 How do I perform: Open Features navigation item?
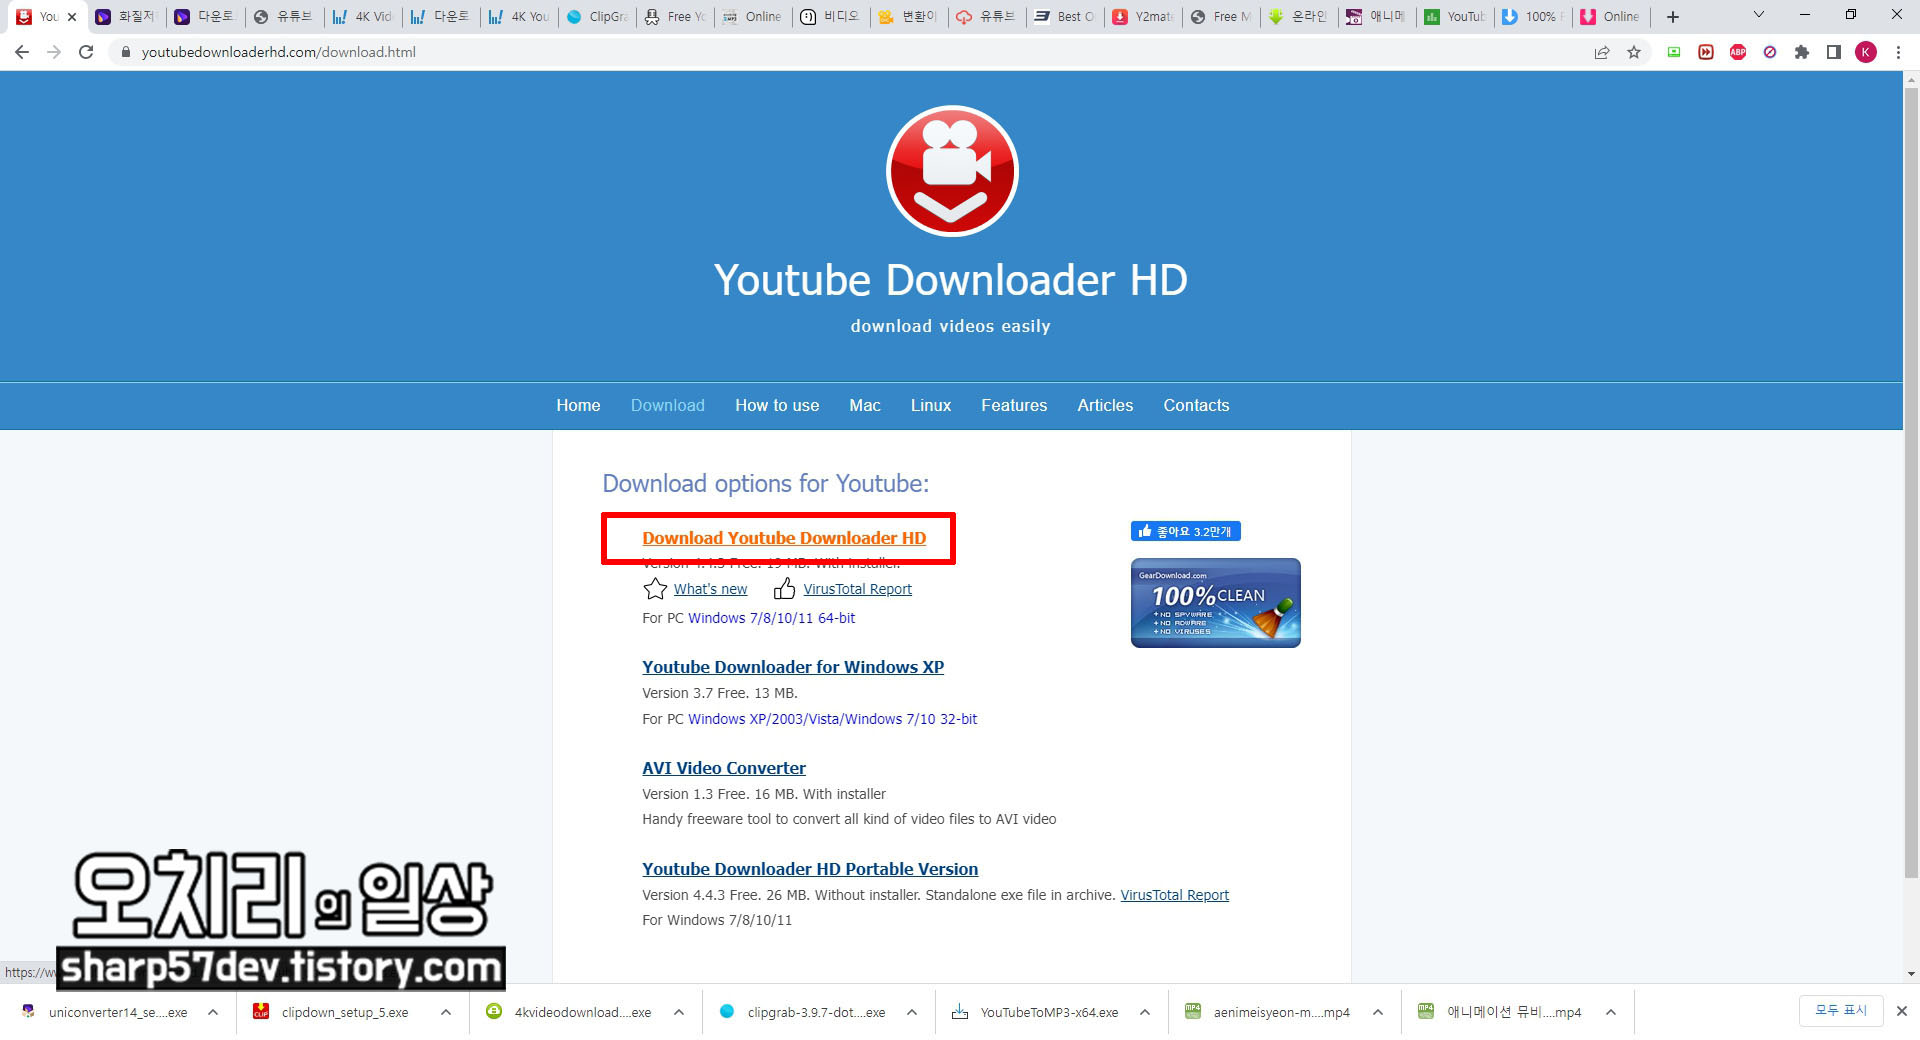coord(1014,405)
